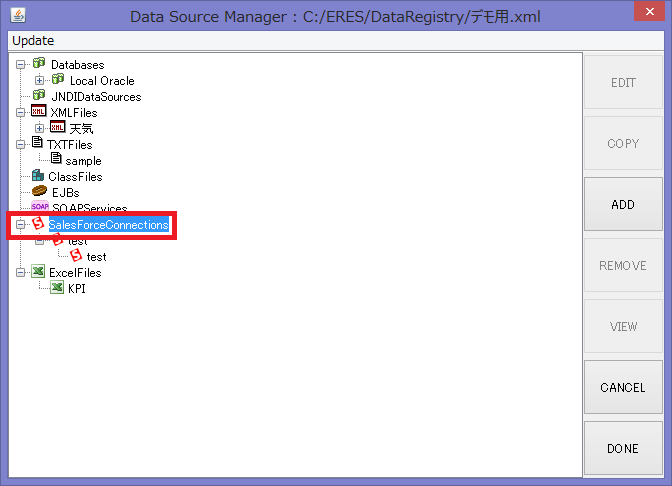
Task: Select the SOAPServices entry
Action: (90, 208)
